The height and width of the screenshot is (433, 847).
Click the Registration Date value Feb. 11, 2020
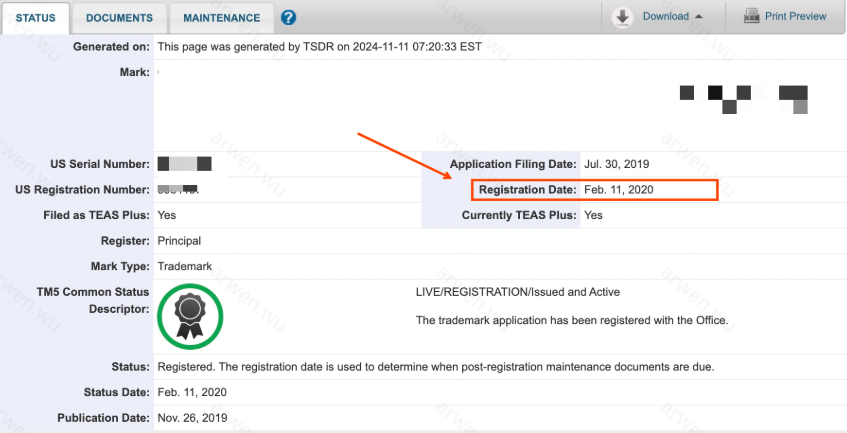[x=619, y=189]
